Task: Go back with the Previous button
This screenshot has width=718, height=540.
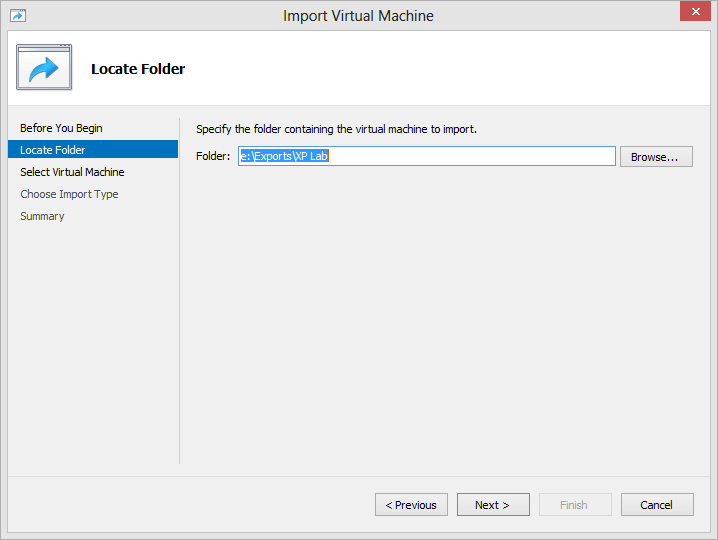Action: pos(411,505)
